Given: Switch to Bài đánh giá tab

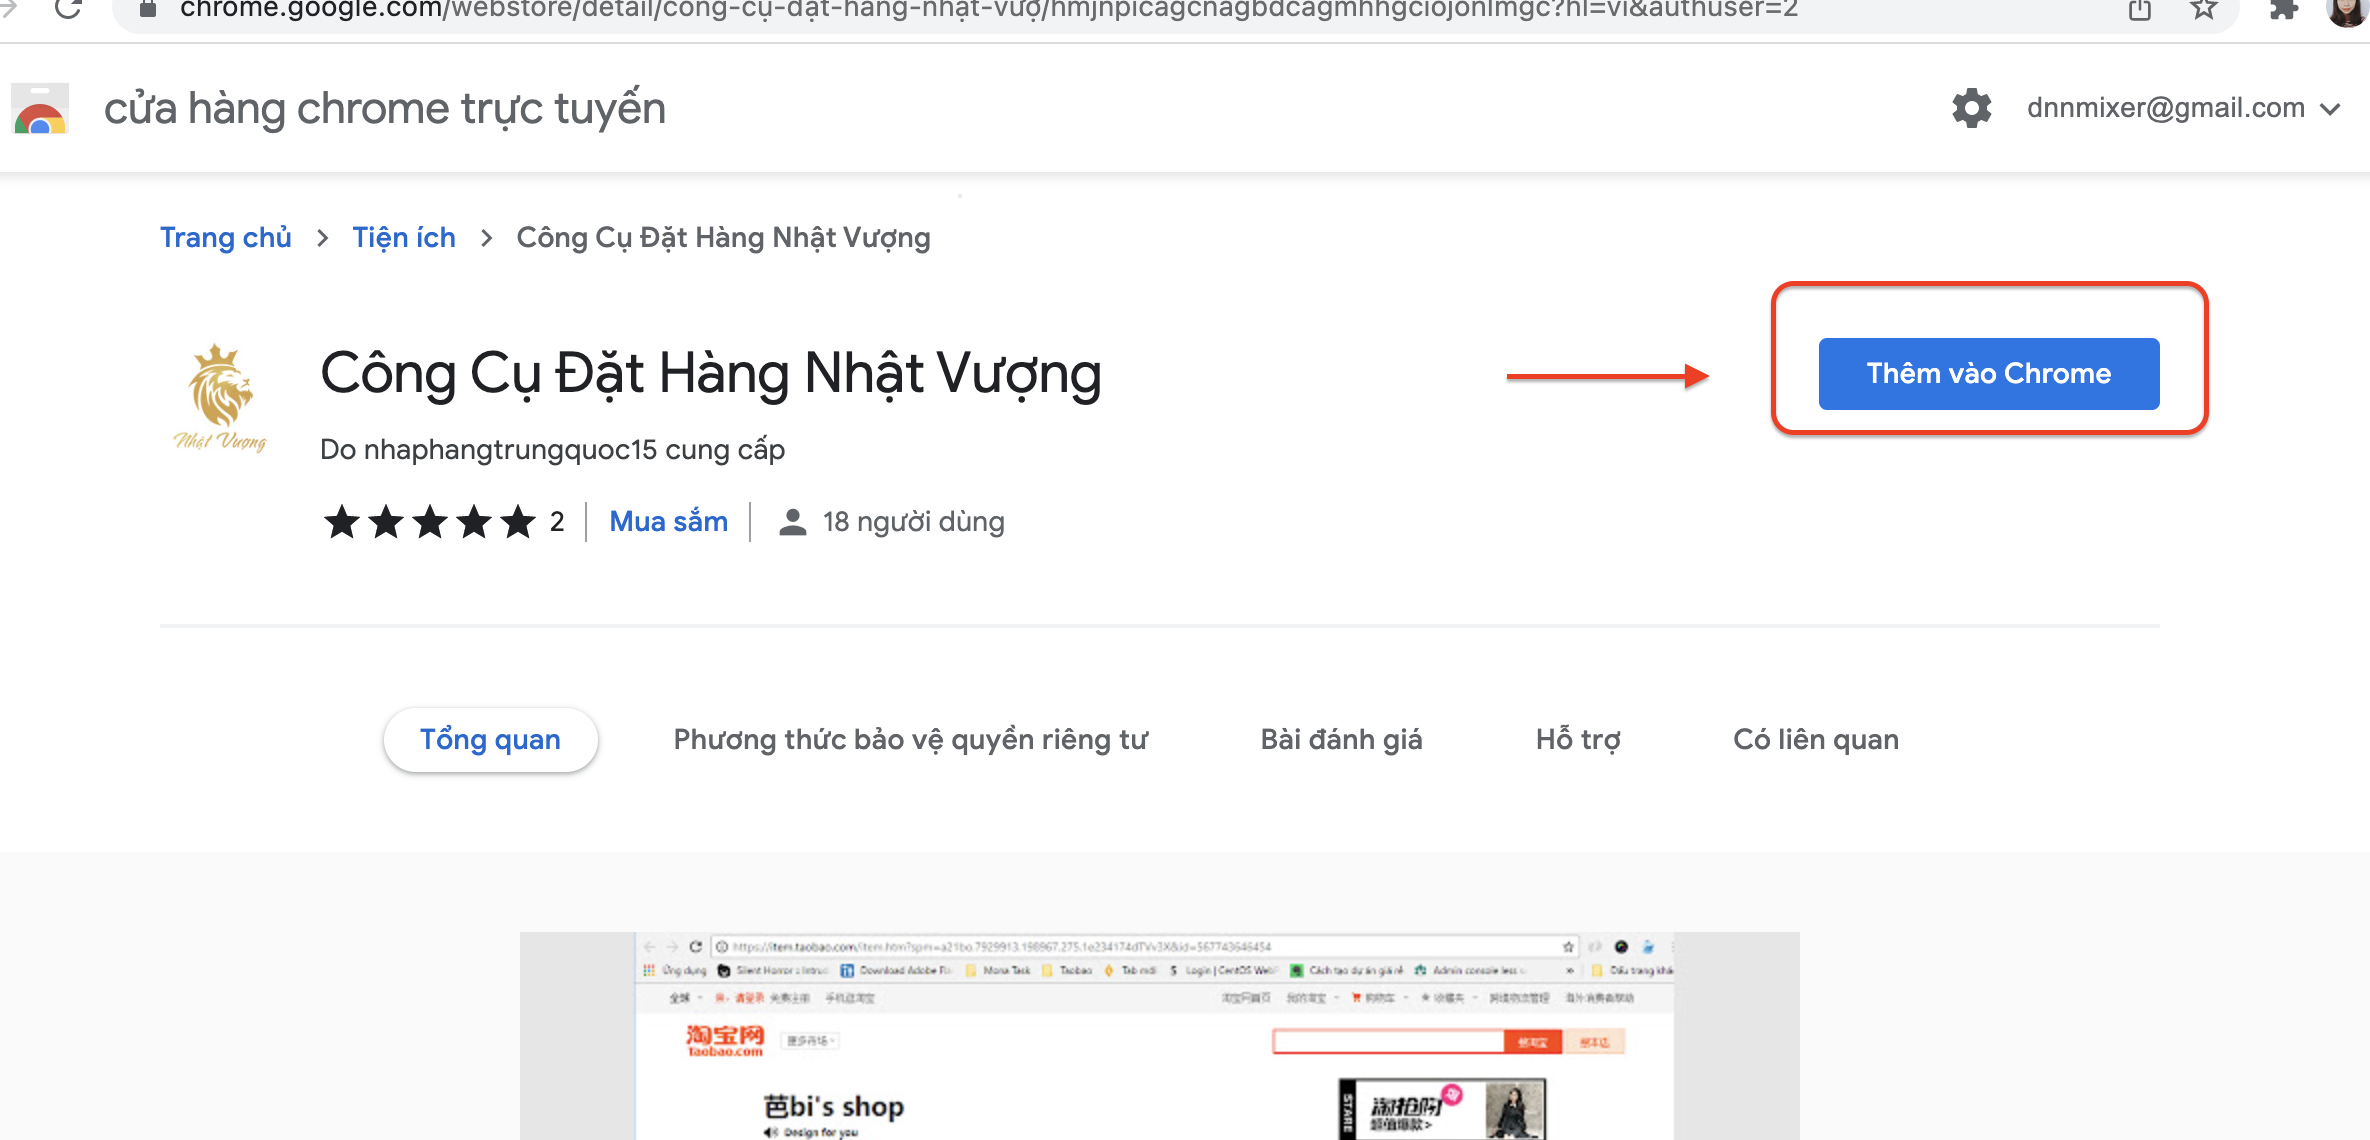Looking at the screenshot, I should 1341,740.
